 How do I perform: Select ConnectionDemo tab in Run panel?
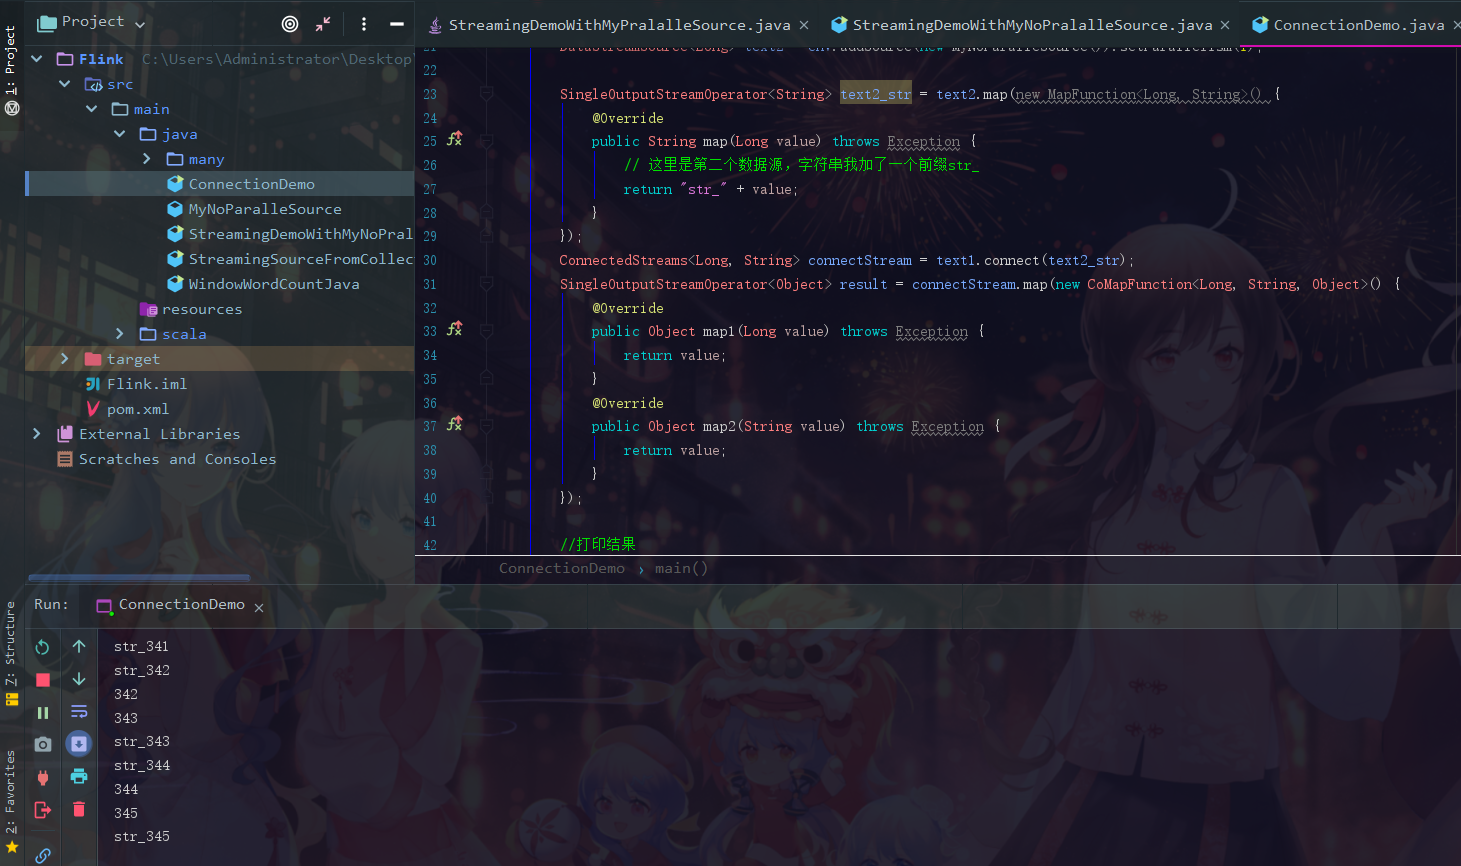point(181,605)
